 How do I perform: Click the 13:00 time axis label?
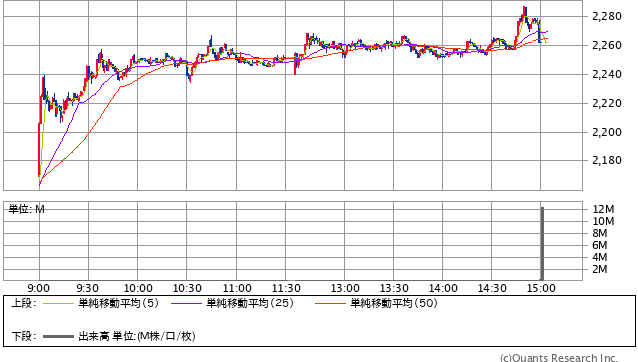(x=345, y=288)
